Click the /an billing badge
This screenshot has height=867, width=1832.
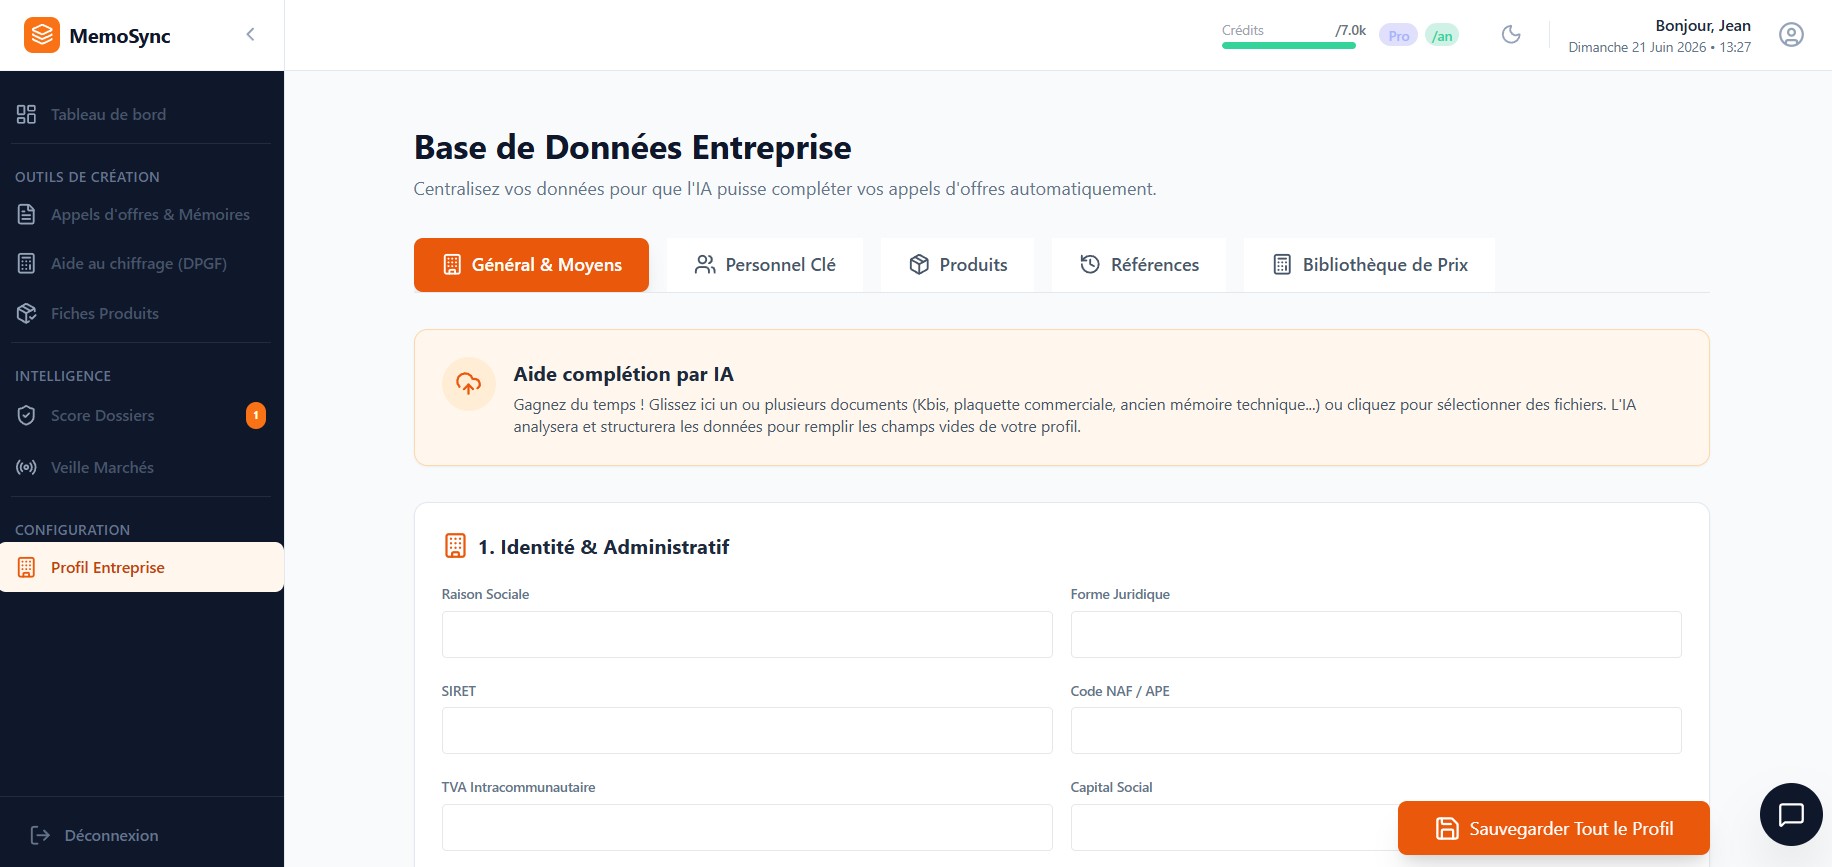(1442, 36)
